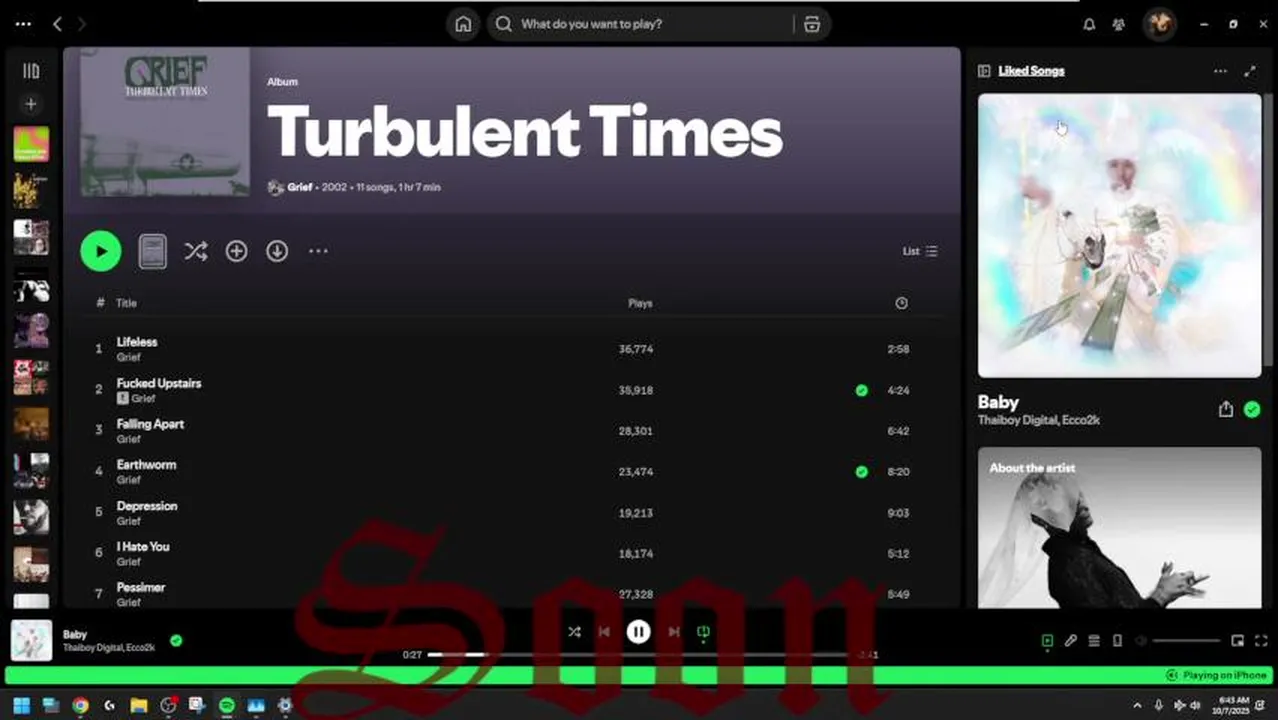The width and height of the screenshot is (1278, 720).
Task: Expand Your Library sidebar
Action: point(31,71)
